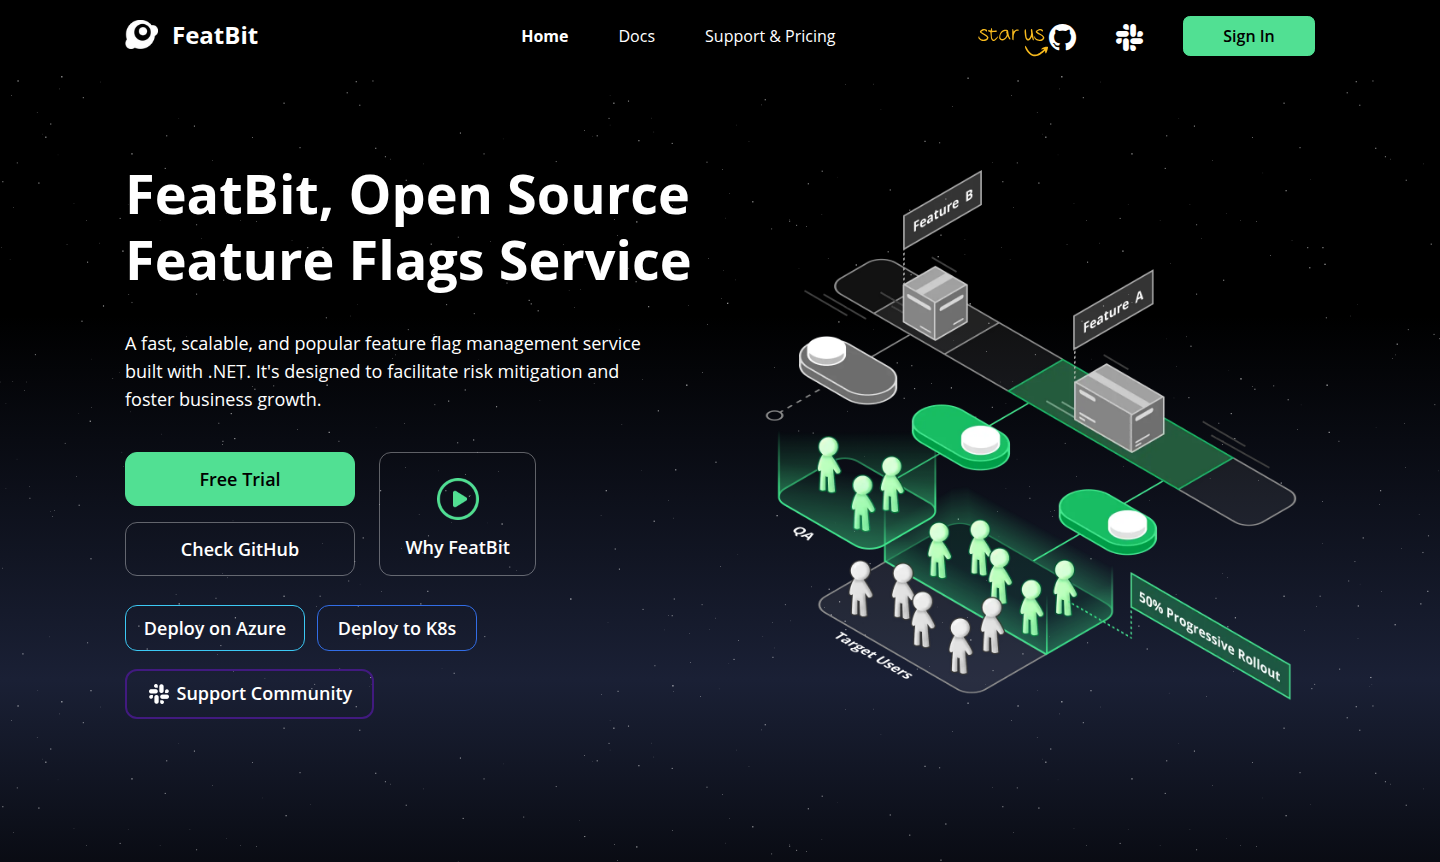Click the 50% Progressive Rollout label
Screen dimensions: 1440x862
point(1210,636)
